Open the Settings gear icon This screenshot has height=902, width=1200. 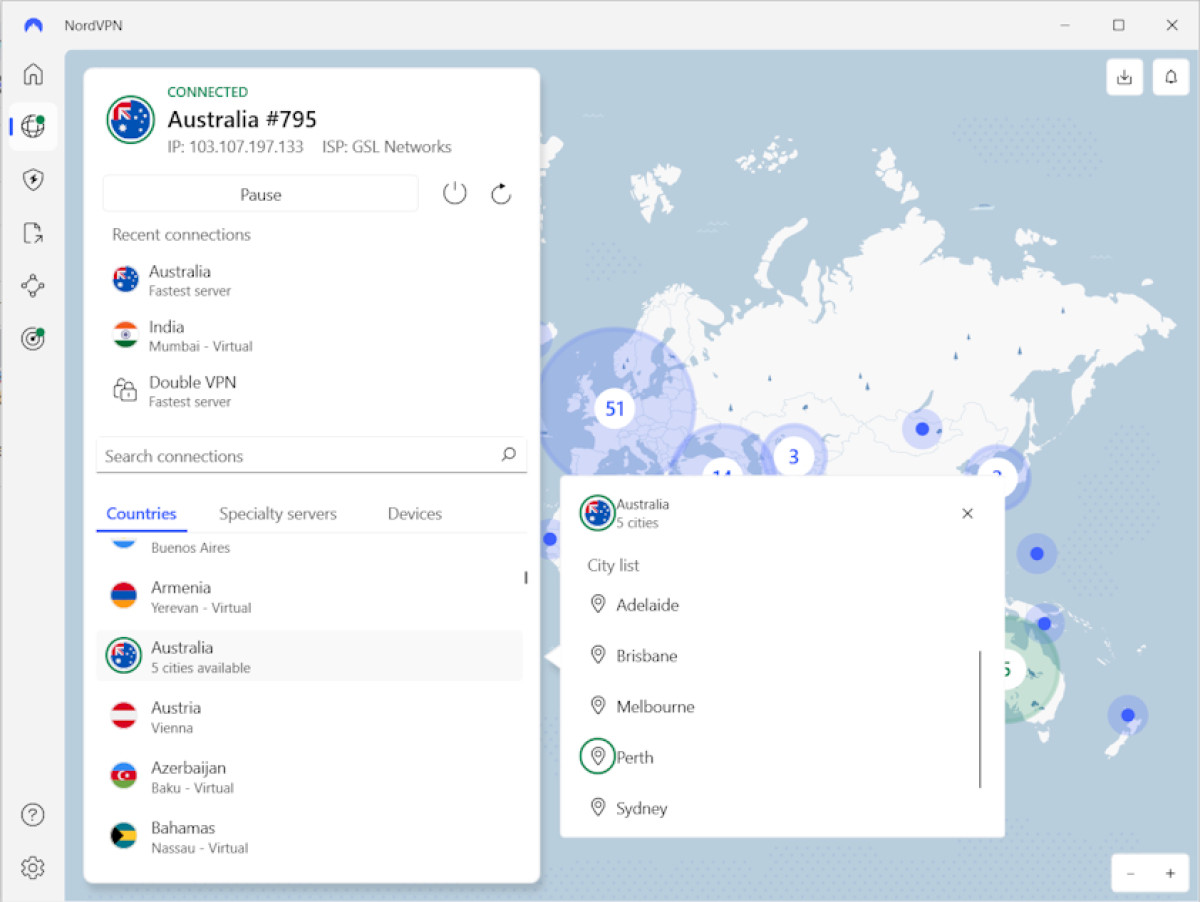(x=33, y=867)
